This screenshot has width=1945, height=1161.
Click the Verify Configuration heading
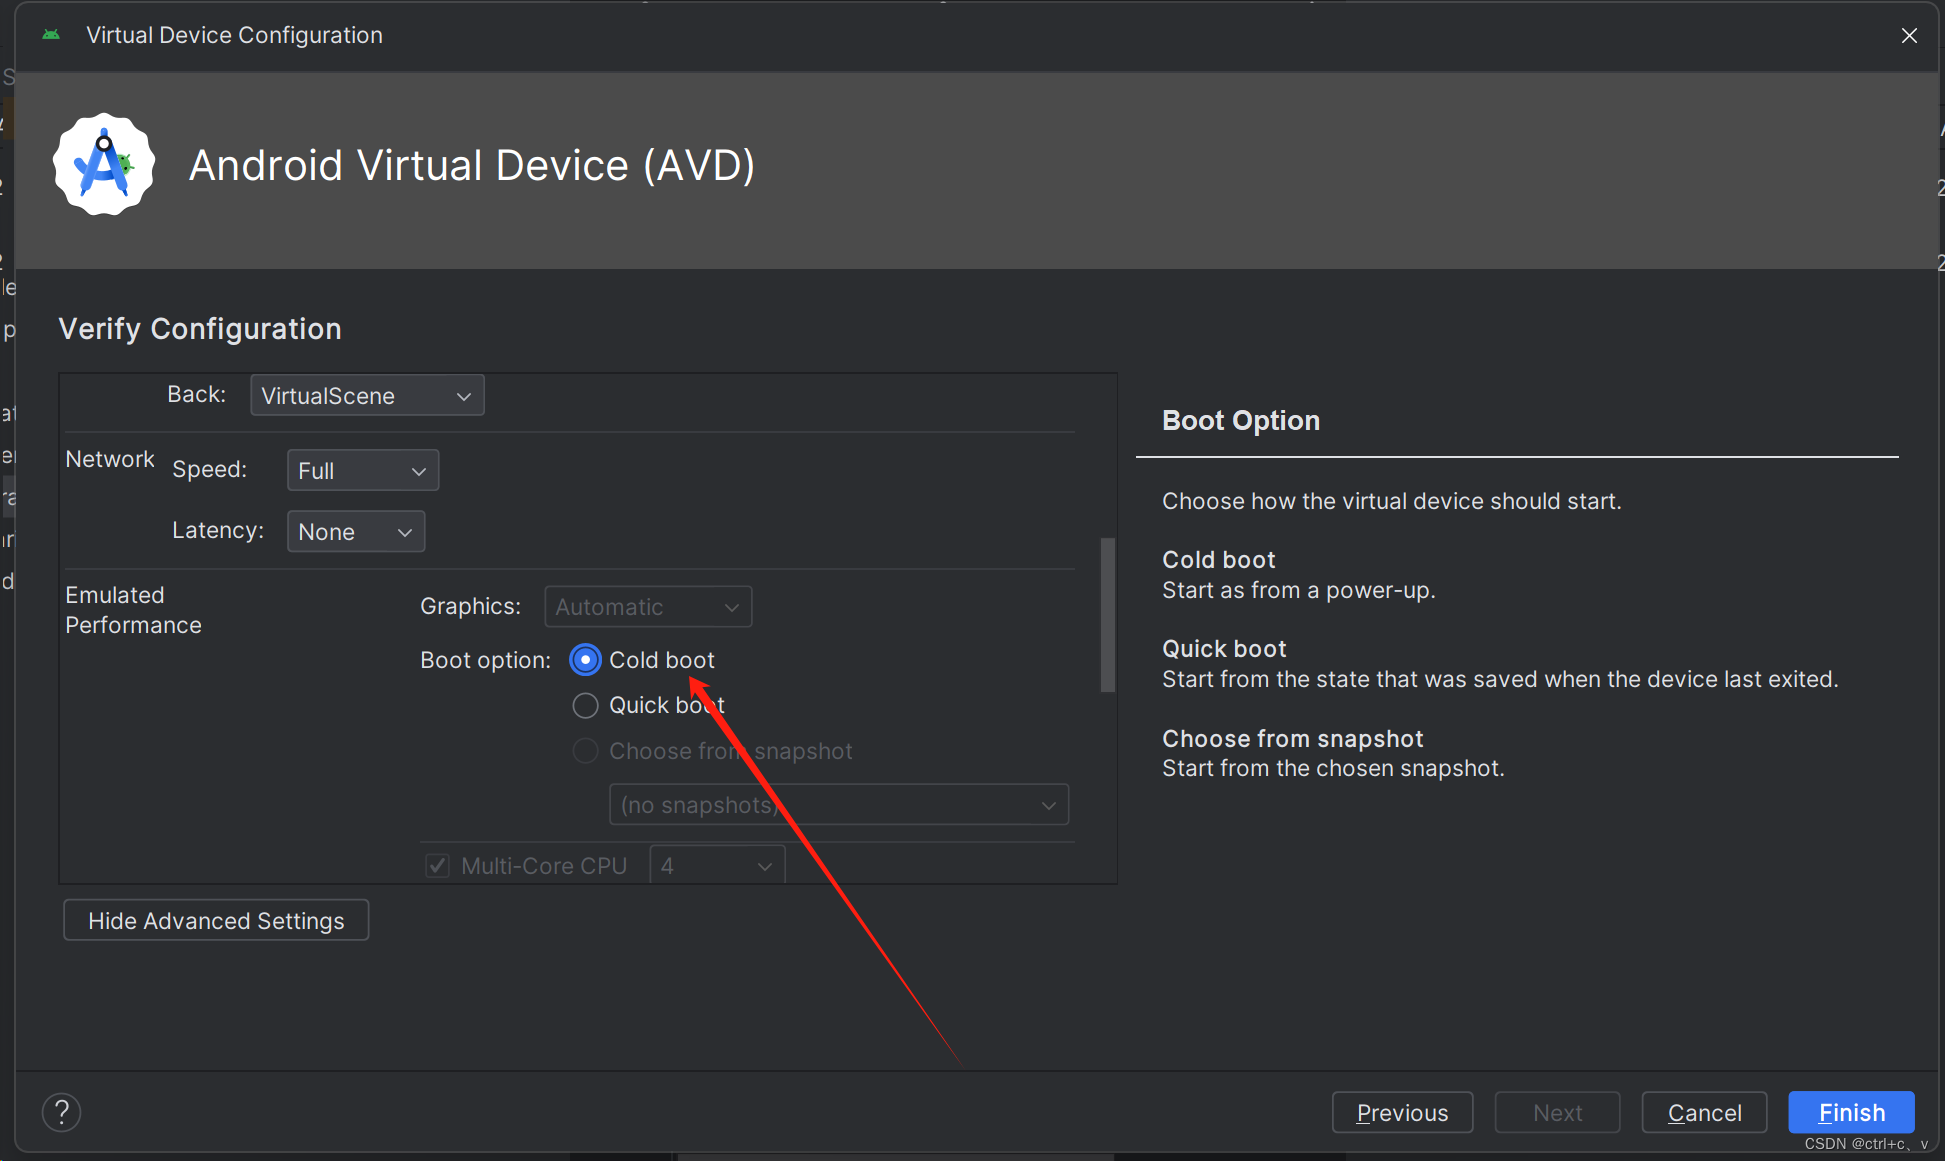pyautogui.click(x=200, y=329)
